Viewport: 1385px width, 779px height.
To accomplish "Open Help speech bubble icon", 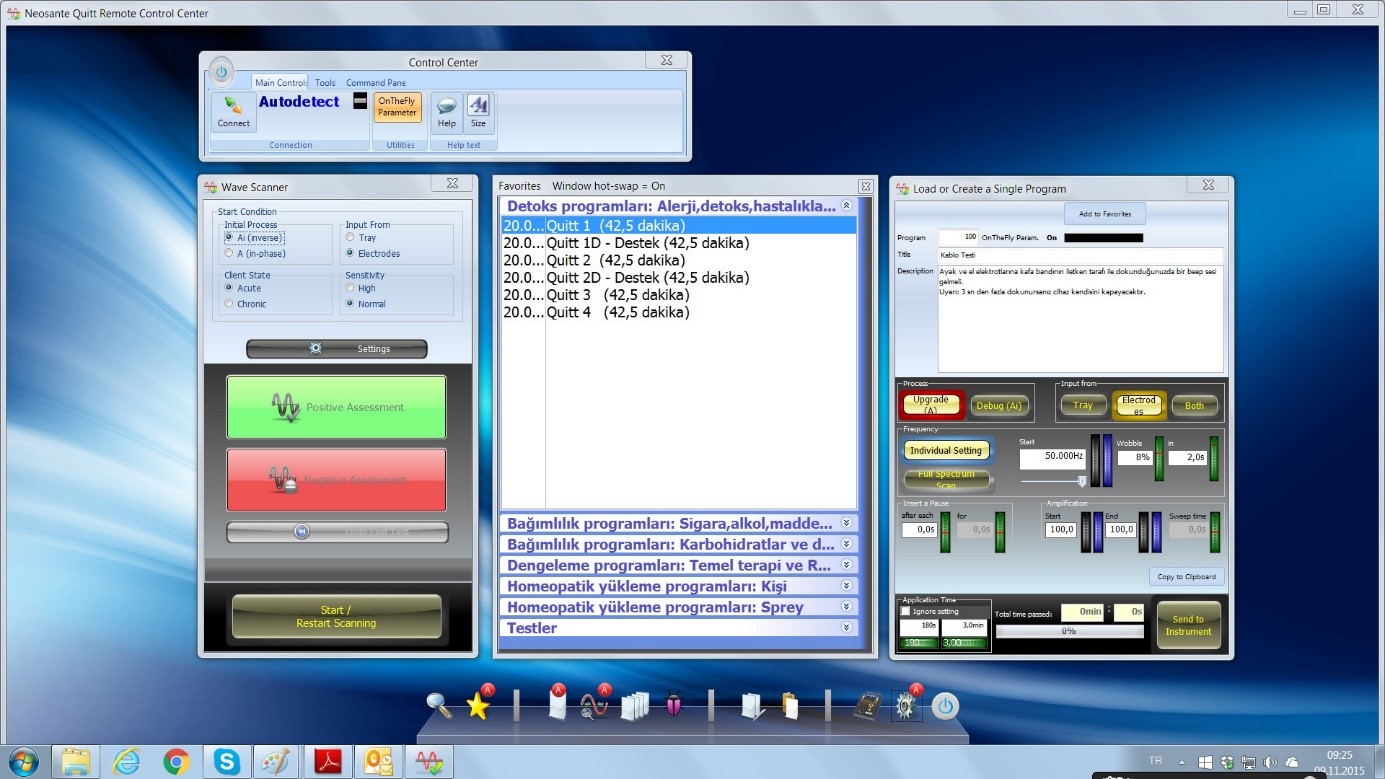I will point(446,112).
